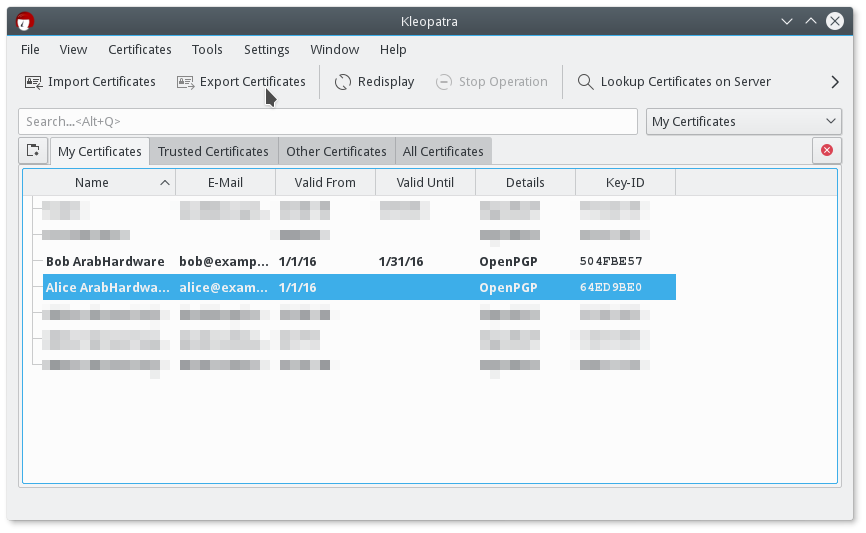Open the My Certificates filter dropdown

click(743, 122)
